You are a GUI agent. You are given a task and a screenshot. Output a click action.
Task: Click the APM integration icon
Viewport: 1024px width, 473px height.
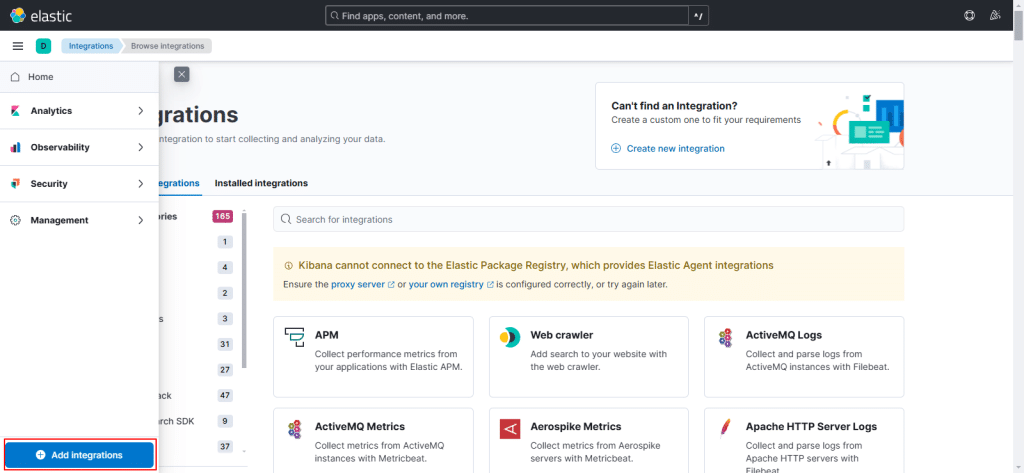(x=294, y=337)
